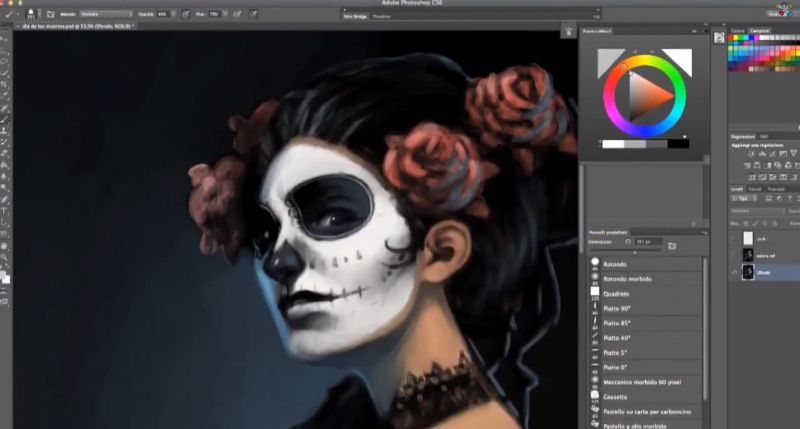Toggle lock transparent pixels in Livelli panel
This screenshot has height=429, width=800.
[x=745, y=223]
